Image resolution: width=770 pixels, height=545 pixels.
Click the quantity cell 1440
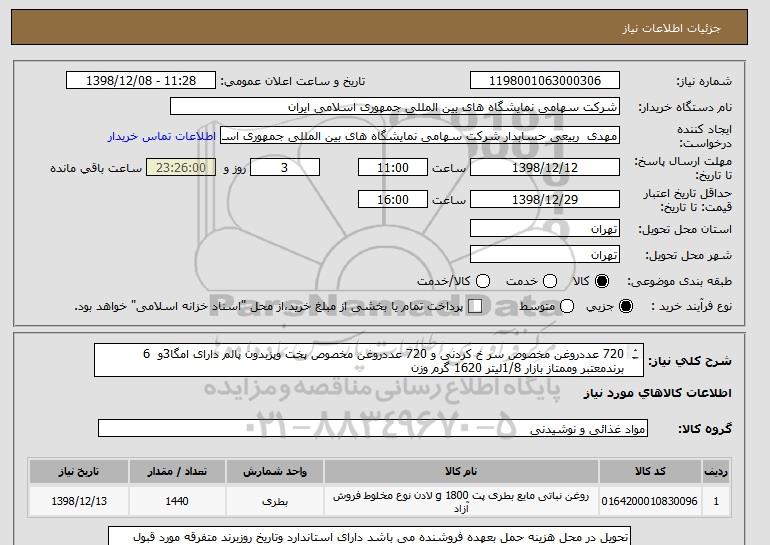(x=177, y=501)
